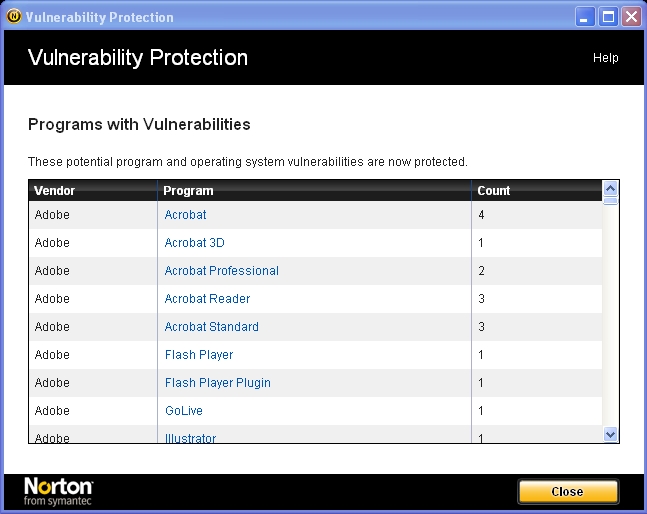Maximize the Vulnerability Protection window
The image size is (647, 514).
tap(609, 17)
